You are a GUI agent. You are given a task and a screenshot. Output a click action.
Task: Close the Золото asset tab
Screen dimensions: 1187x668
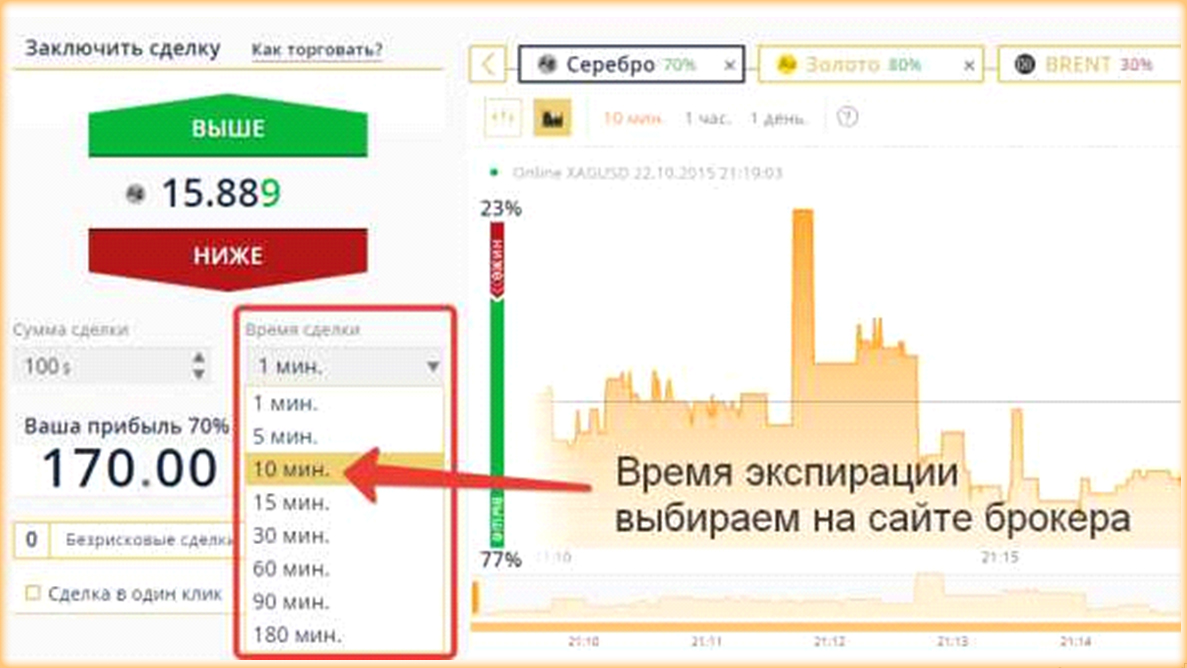968,66
